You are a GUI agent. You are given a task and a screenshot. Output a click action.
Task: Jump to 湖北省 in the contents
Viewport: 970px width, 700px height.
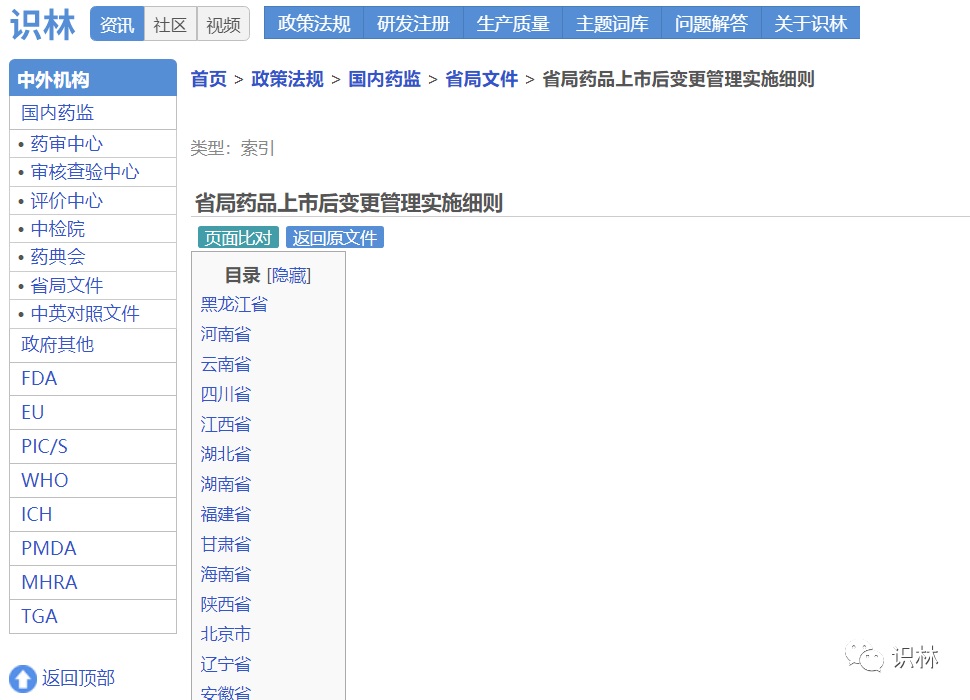pyautogui.click(x=226, y=455)
